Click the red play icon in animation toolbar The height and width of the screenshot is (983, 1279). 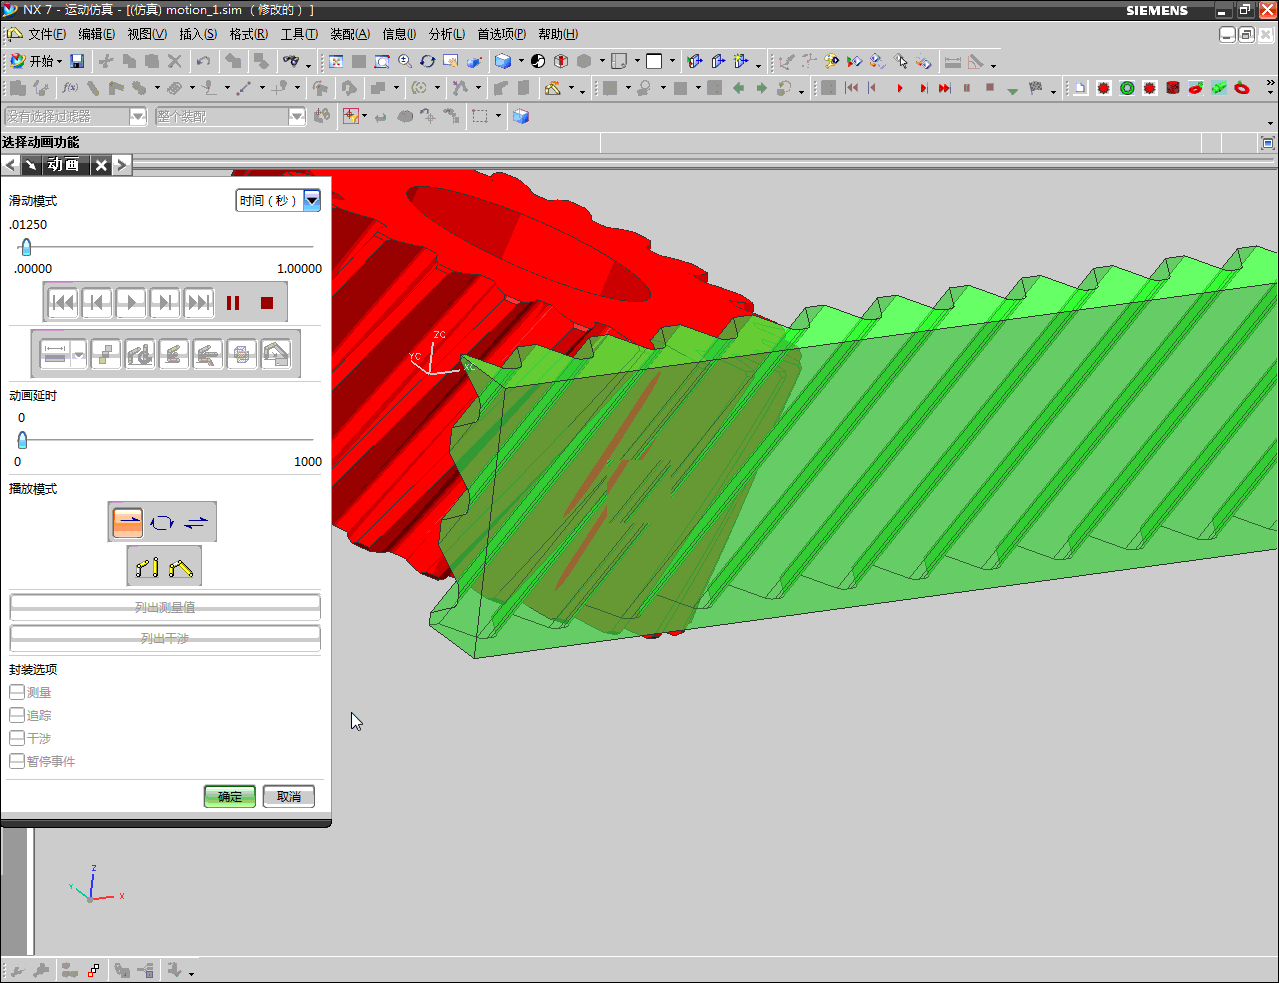tap(900, 88)
